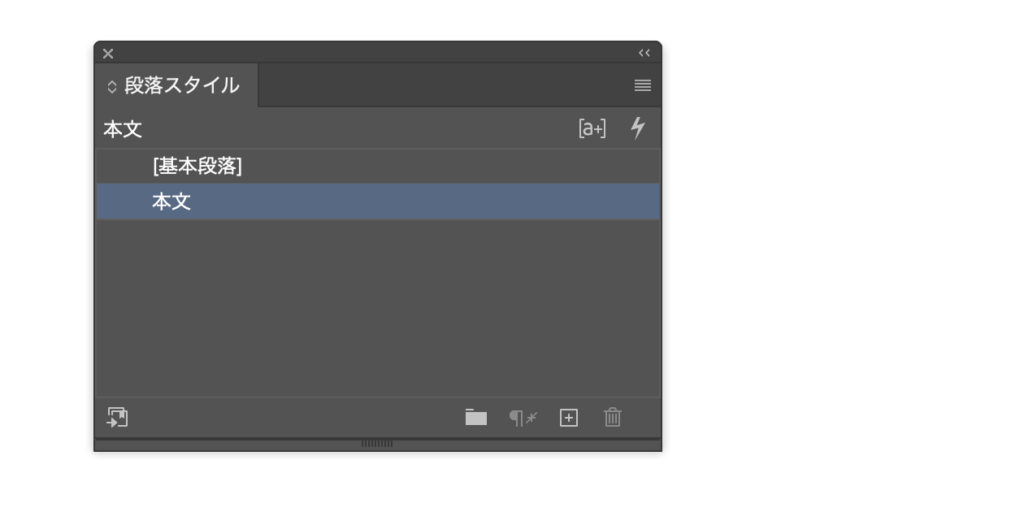
Task: Click the Quick Apply lightning bolt icon
Action: [x=637, y=128]
